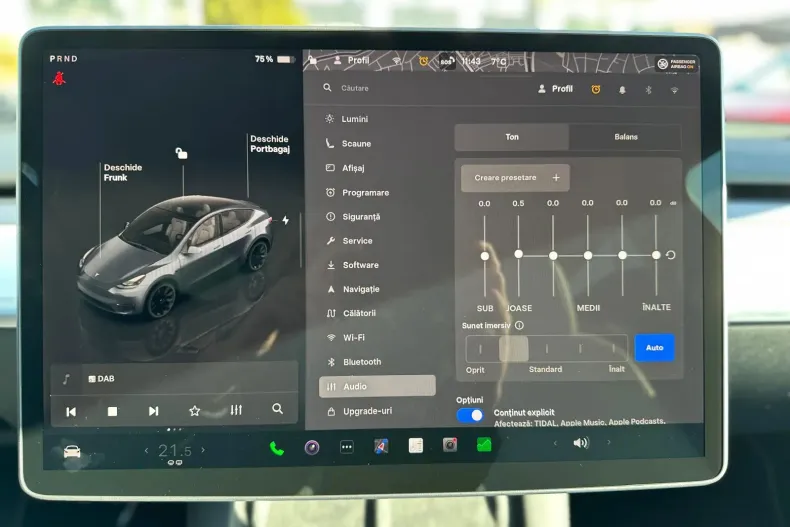The width and height of the screenshot is (790, 527).
Task: Open notifications bell icon
Action: [622, 90]
